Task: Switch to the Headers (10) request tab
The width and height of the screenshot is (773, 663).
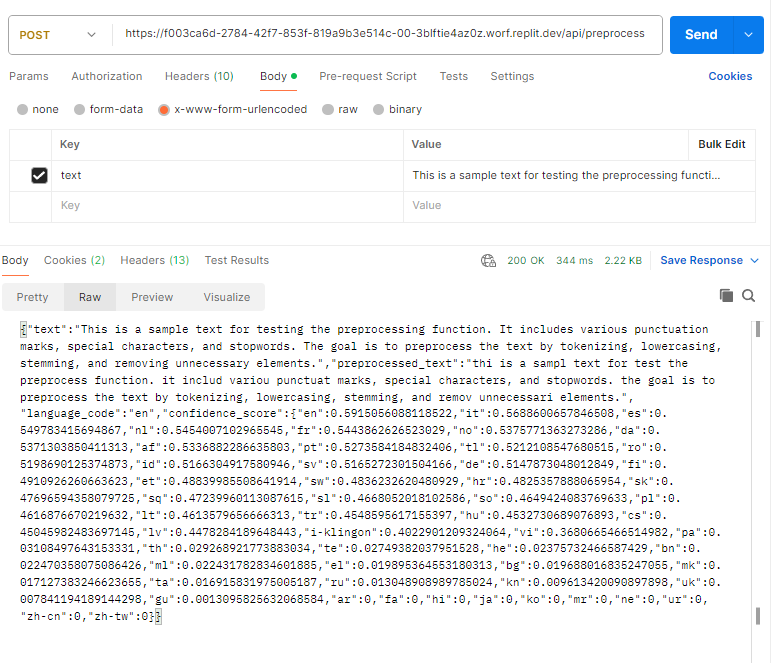Action: [x=199, y=76]
